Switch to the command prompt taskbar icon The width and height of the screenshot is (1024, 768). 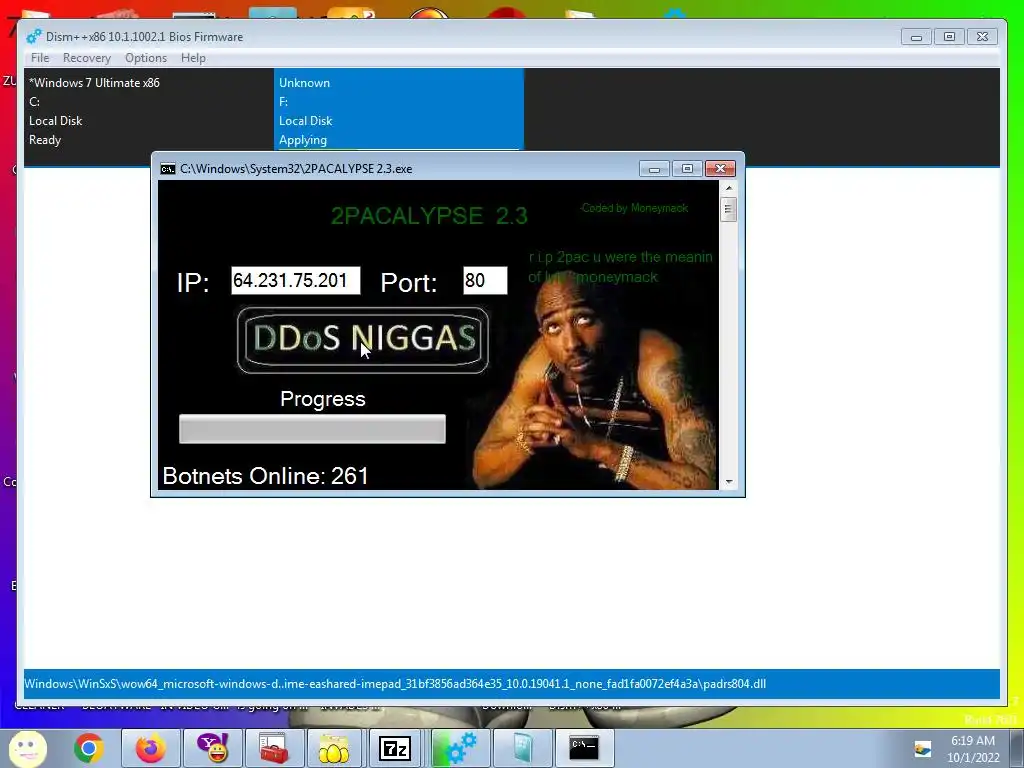point(584,748)
